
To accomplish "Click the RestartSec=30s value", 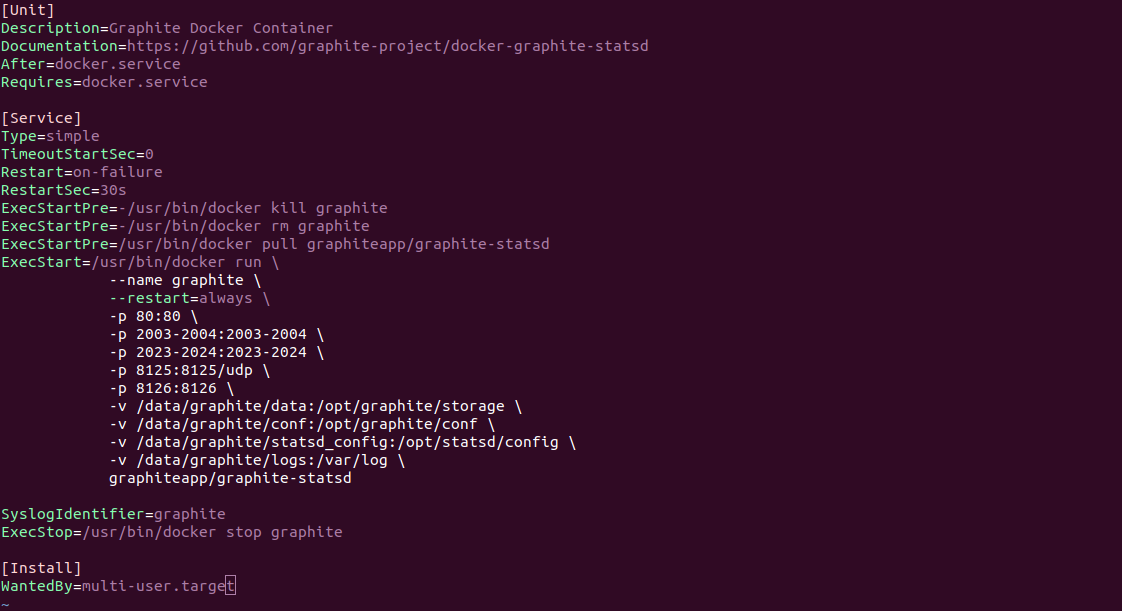I will [x=113, y=190].
